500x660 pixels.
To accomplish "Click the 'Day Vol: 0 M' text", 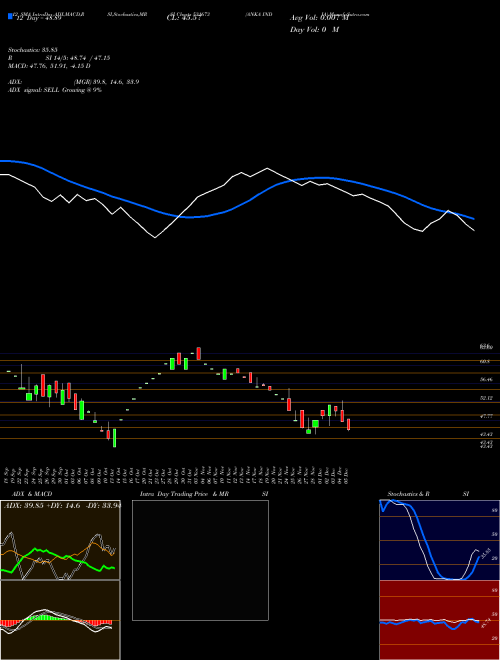I will pyautogui.click(x=314, y=30).
